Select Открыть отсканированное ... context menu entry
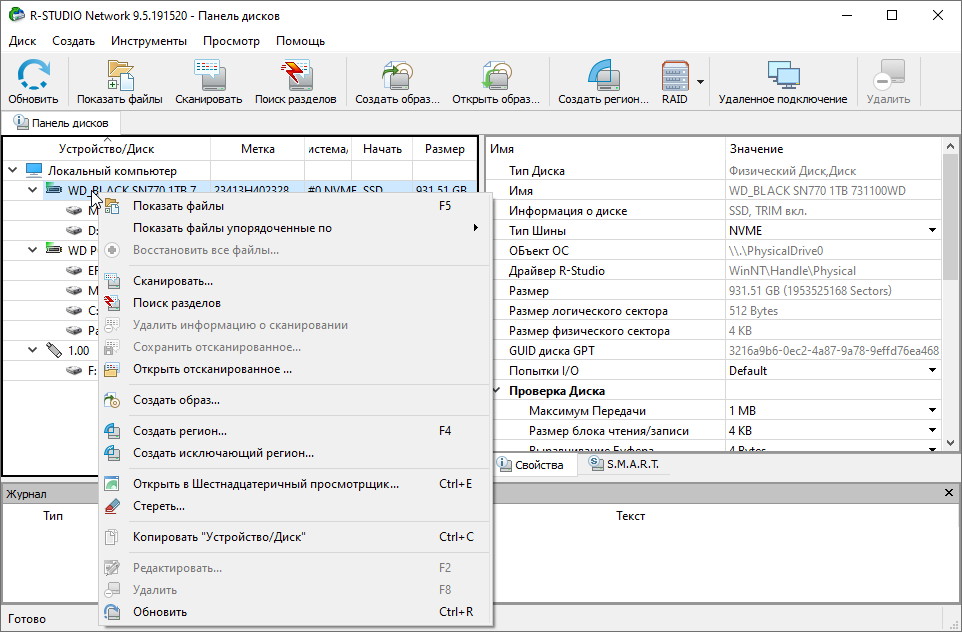This screenshot has width=962, height=632. tap(295, 369)
